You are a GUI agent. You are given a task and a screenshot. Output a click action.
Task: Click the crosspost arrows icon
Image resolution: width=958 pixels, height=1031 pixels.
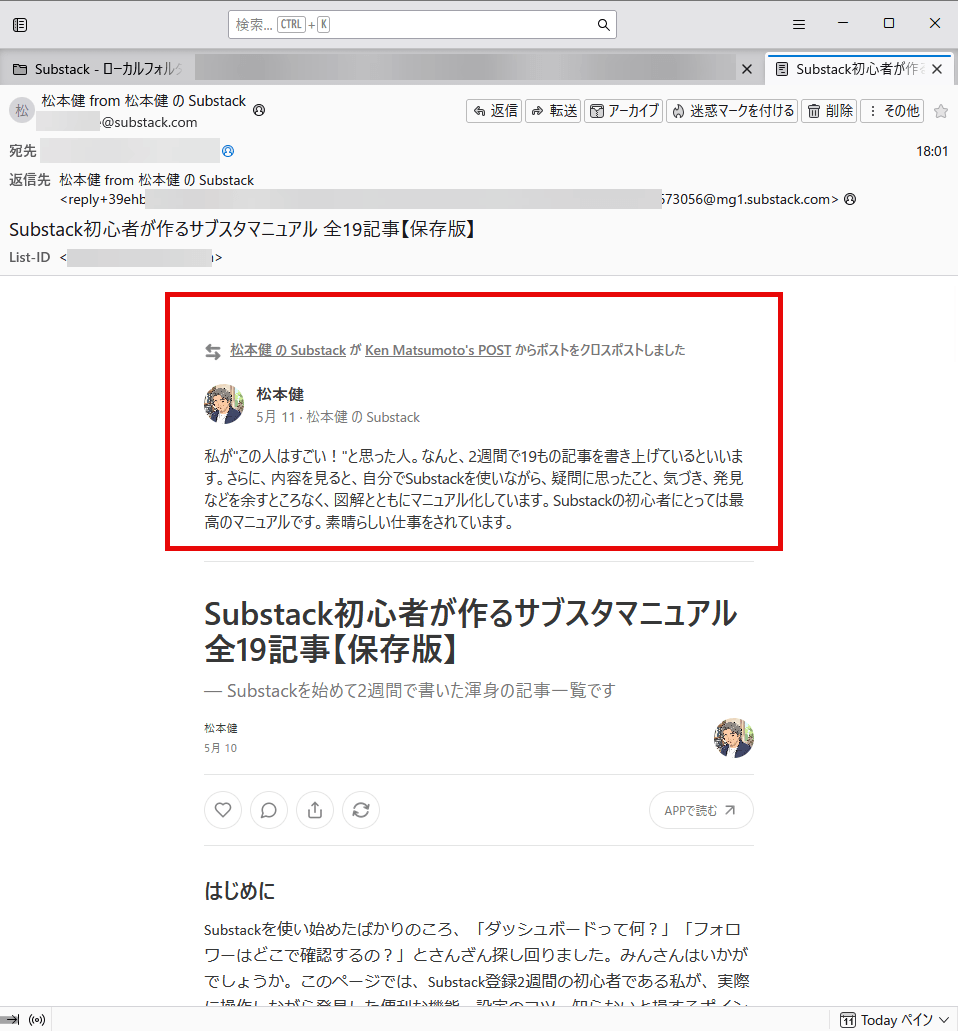[x=213, y=352]
